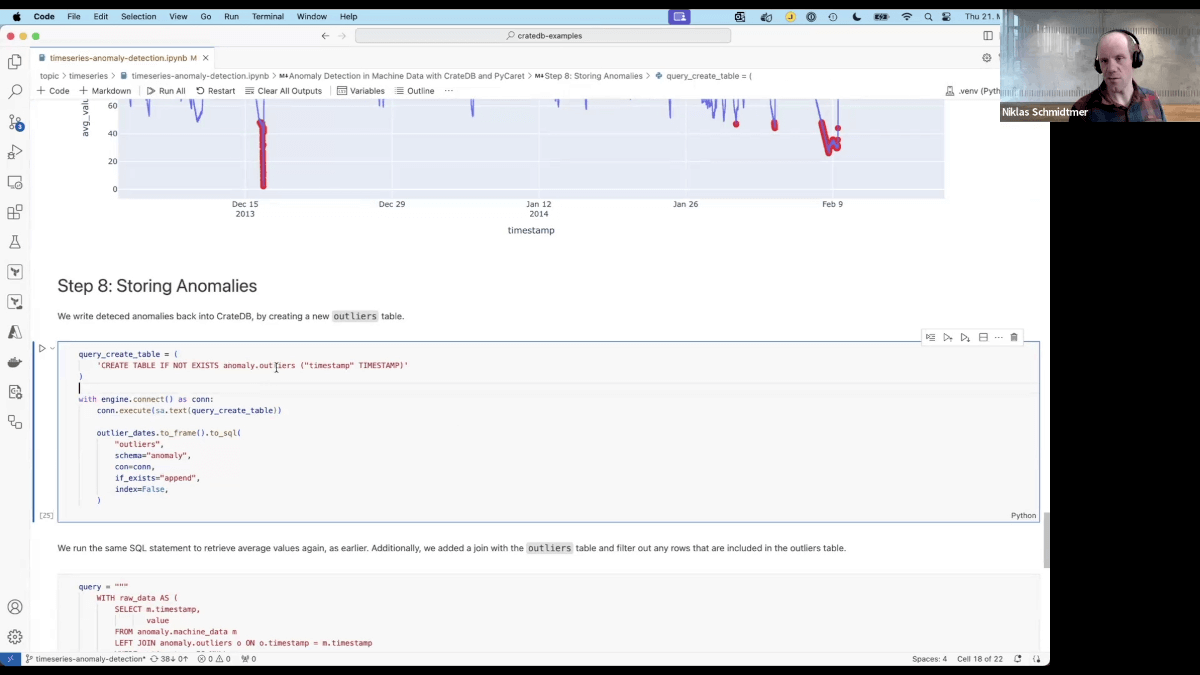Viewport: 1200px width, 675px height.
Task: Open the Docker view in sidebar
Action: pos(15,362)
